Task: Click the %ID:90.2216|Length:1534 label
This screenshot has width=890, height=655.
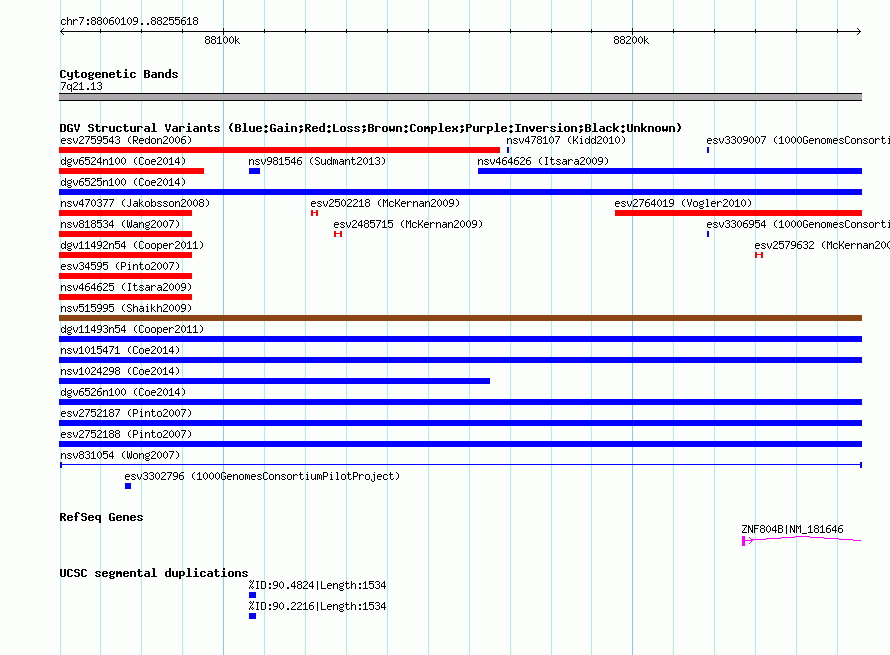Action: tap(317, 606)
